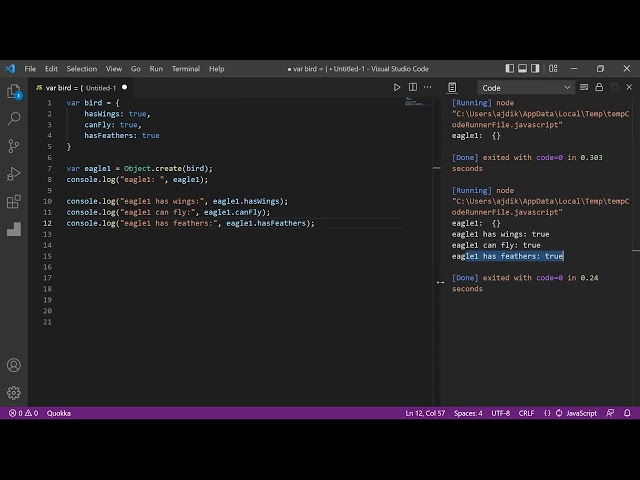
Task: Minimize the VS Code window
Action: coord(574,69)
